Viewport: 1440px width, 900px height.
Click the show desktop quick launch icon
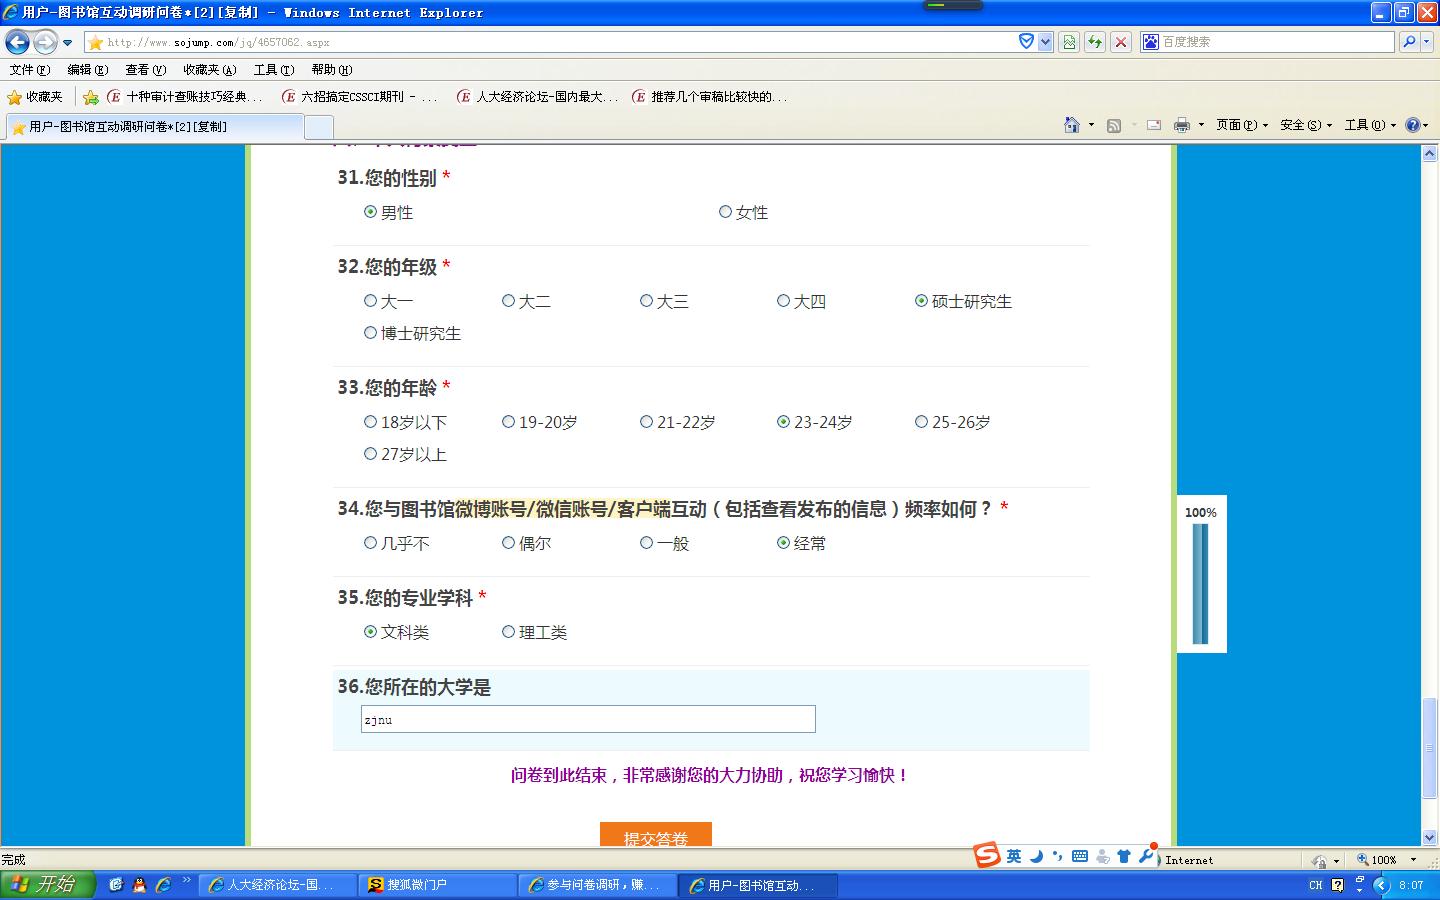tap(116, 885)
